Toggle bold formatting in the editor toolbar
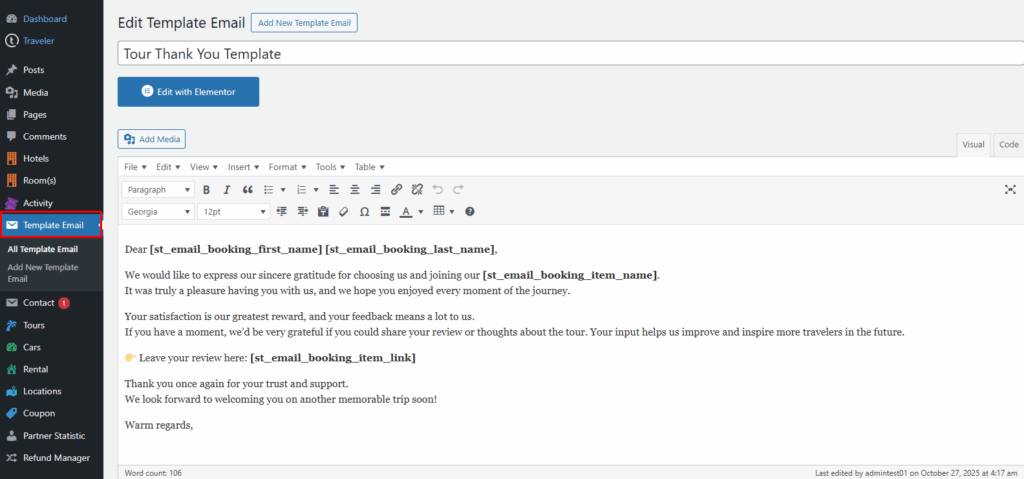The width and height of the screenshot is (1024, 479). click(x=206, y=189)
